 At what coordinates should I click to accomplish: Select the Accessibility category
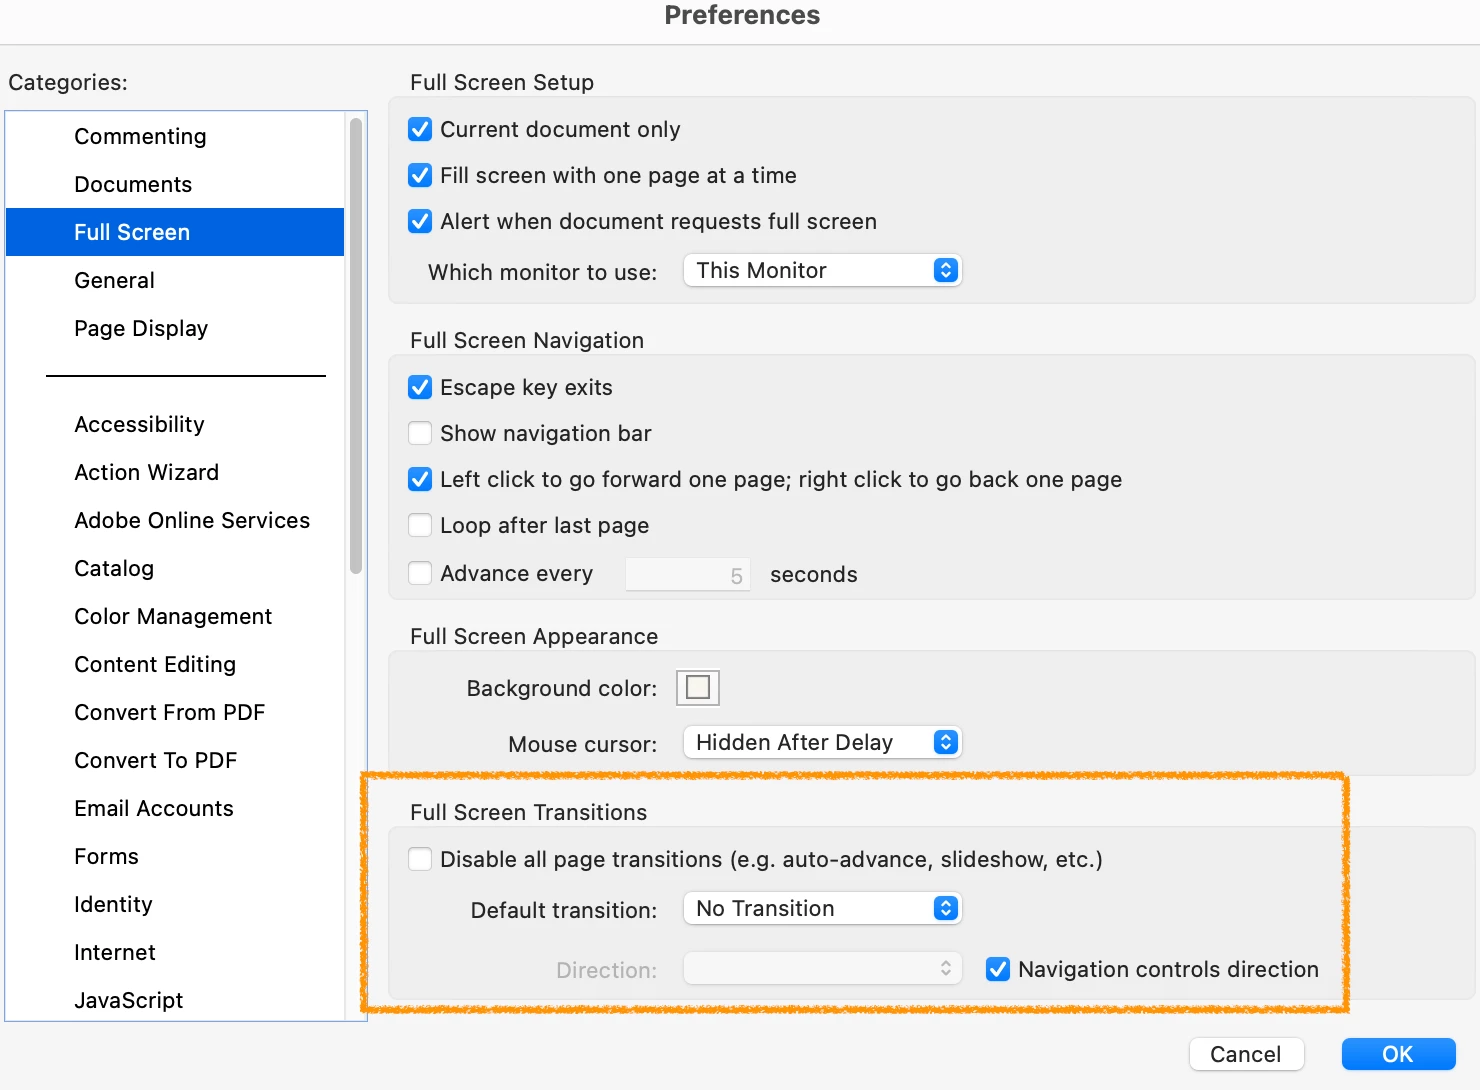coord(139,424)
